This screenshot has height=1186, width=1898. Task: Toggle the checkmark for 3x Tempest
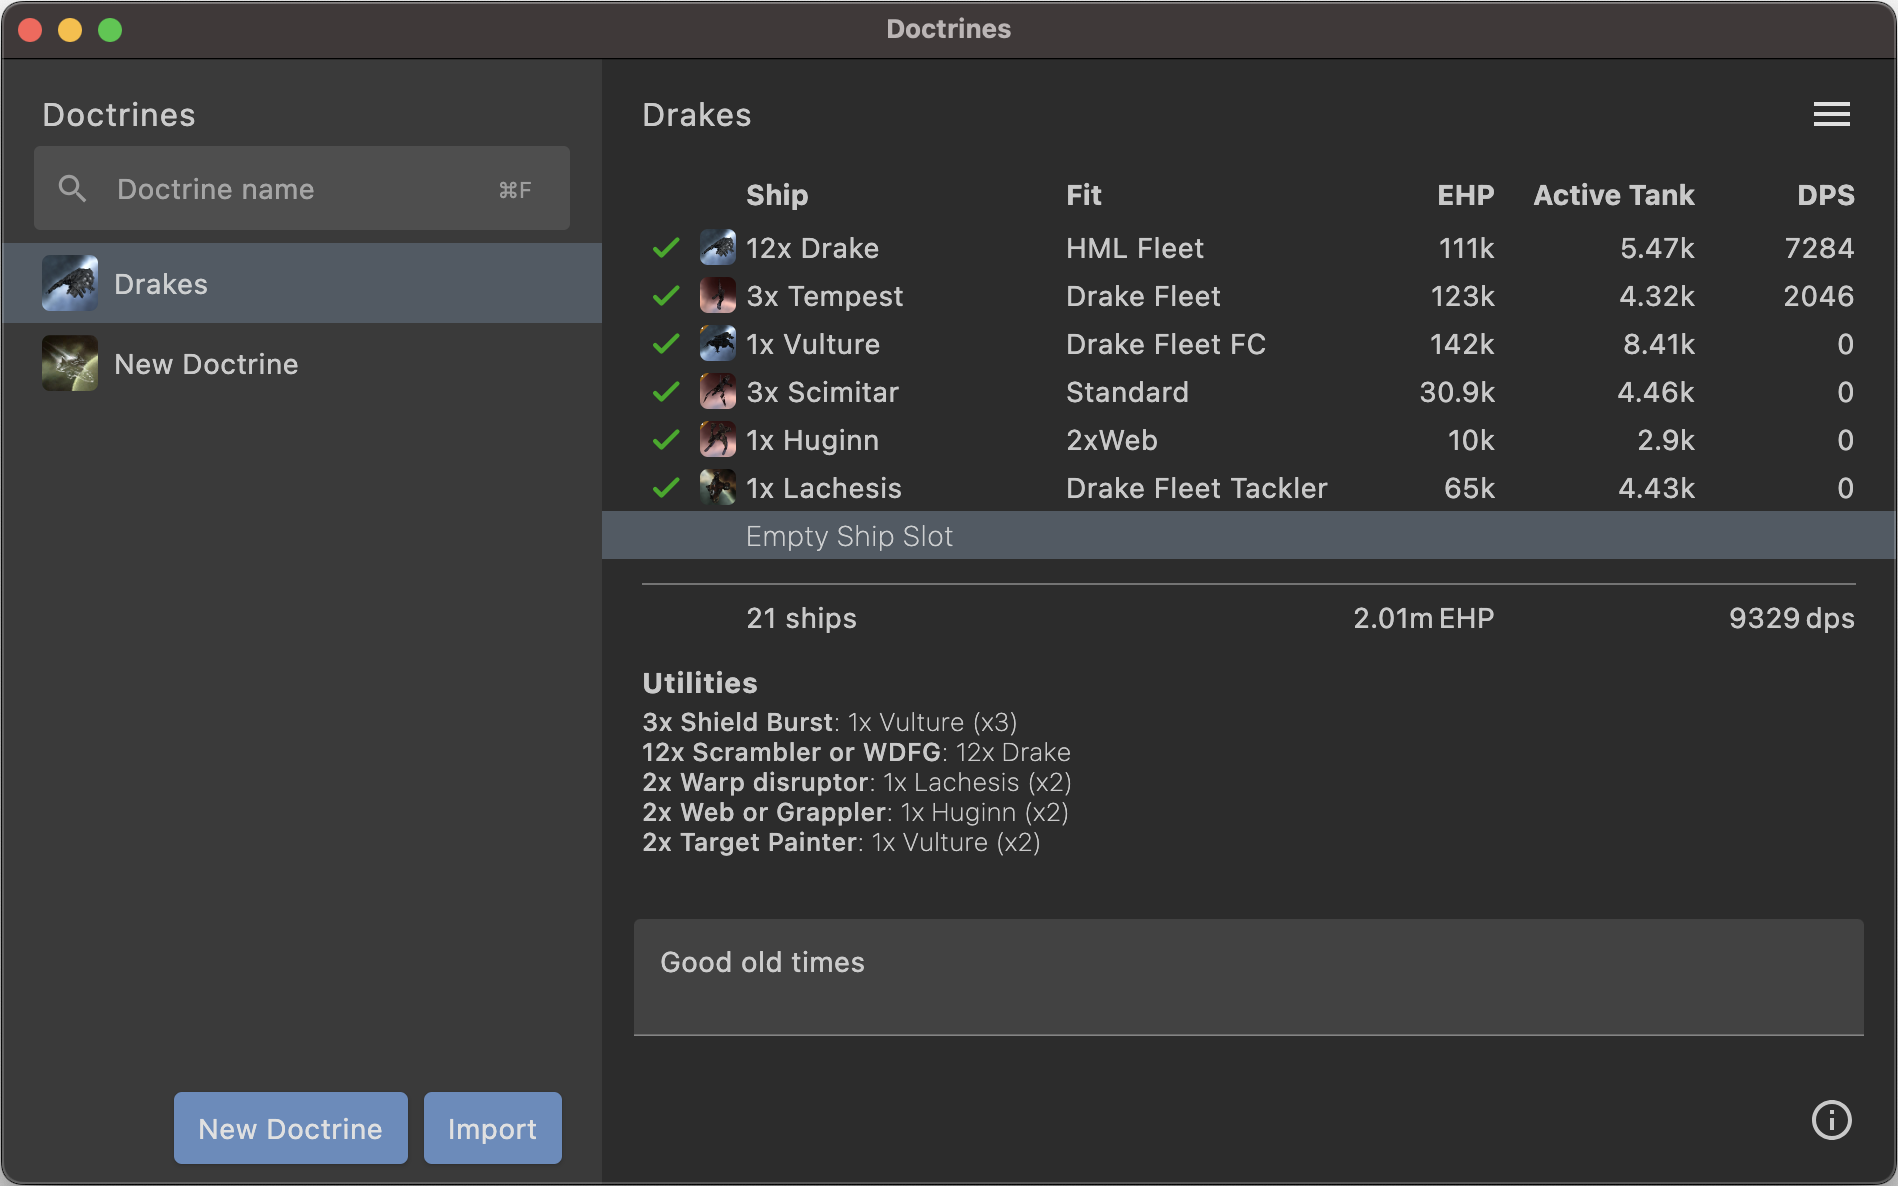pyautogui.click(x=666, y=295)
